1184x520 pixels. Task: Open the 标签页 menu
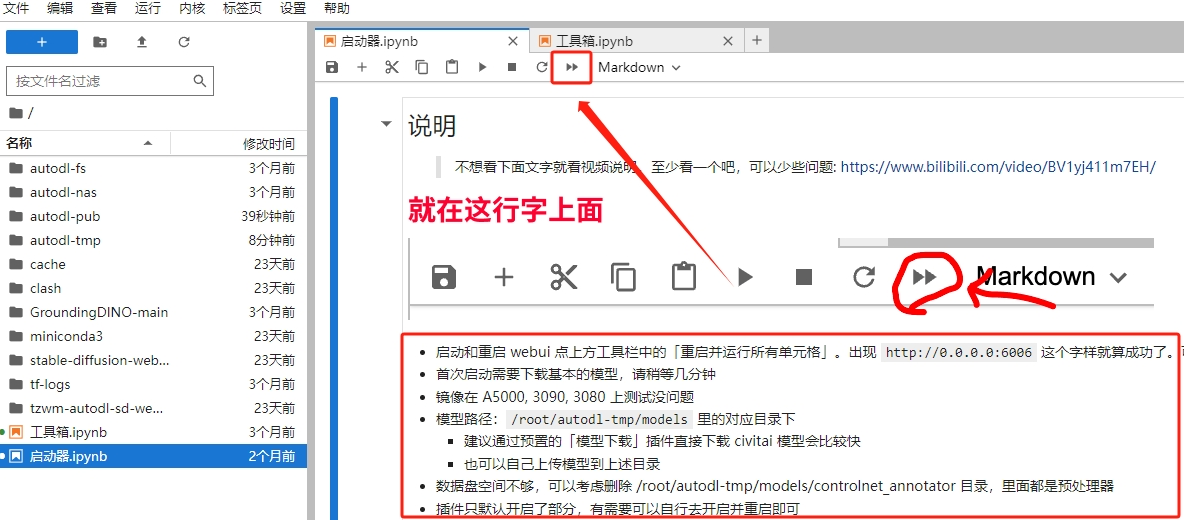(x=241, y=8)
